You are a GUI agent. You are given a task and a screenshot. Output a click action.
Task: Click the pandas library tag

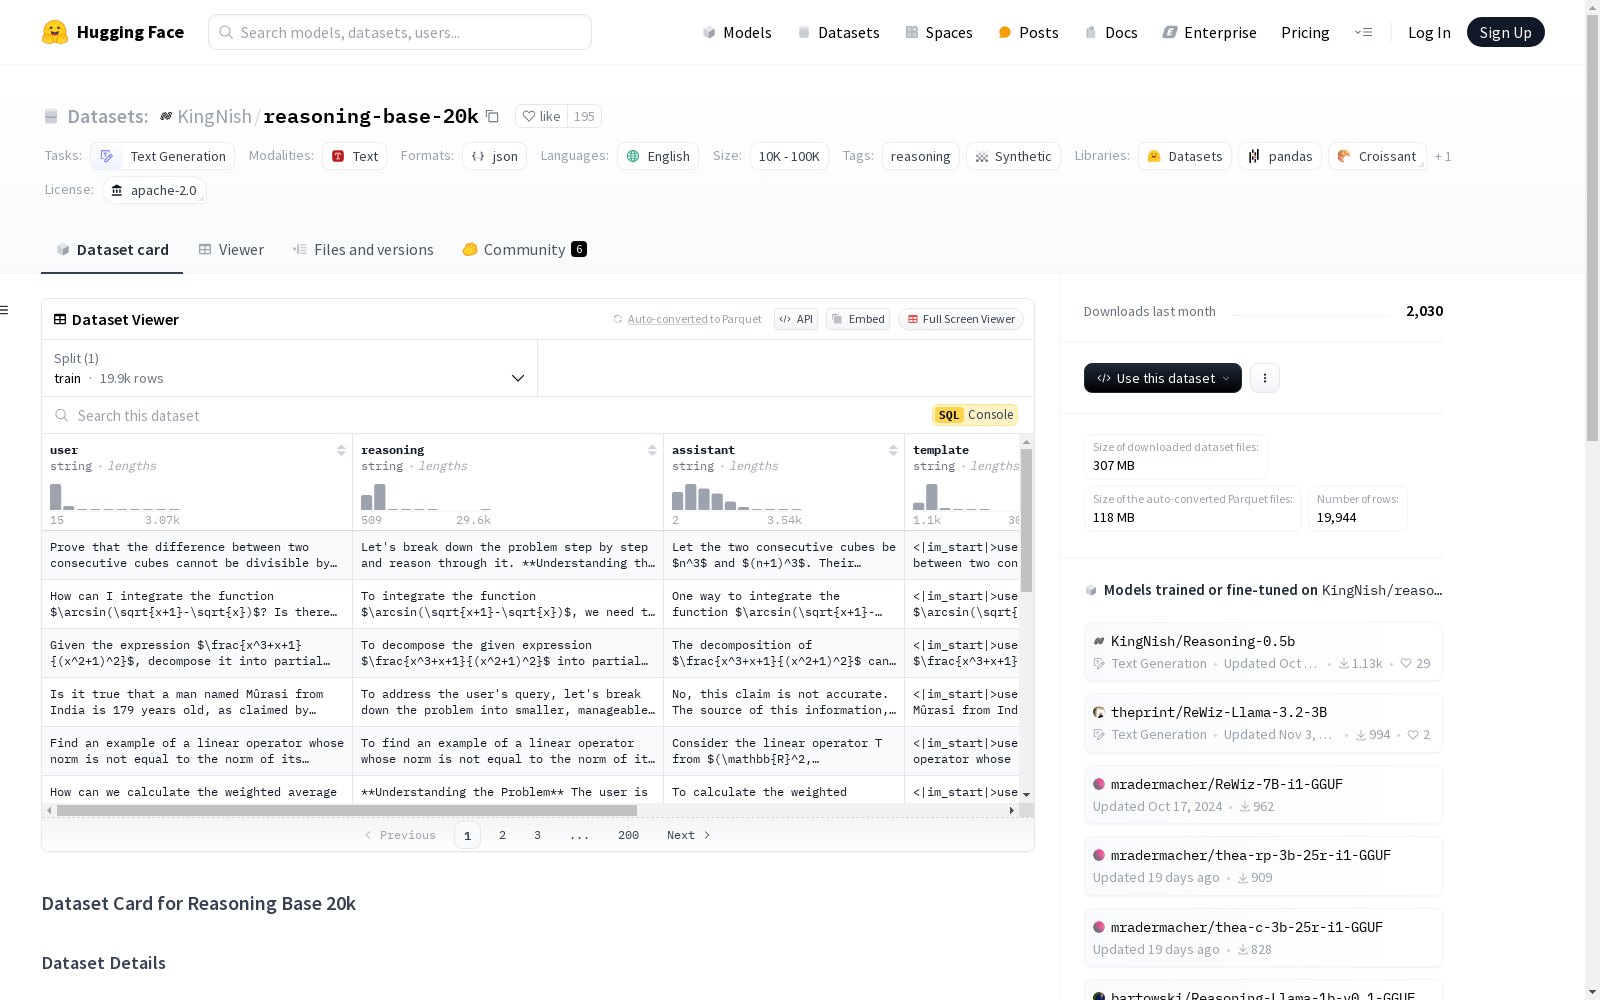pos(1280,156)
